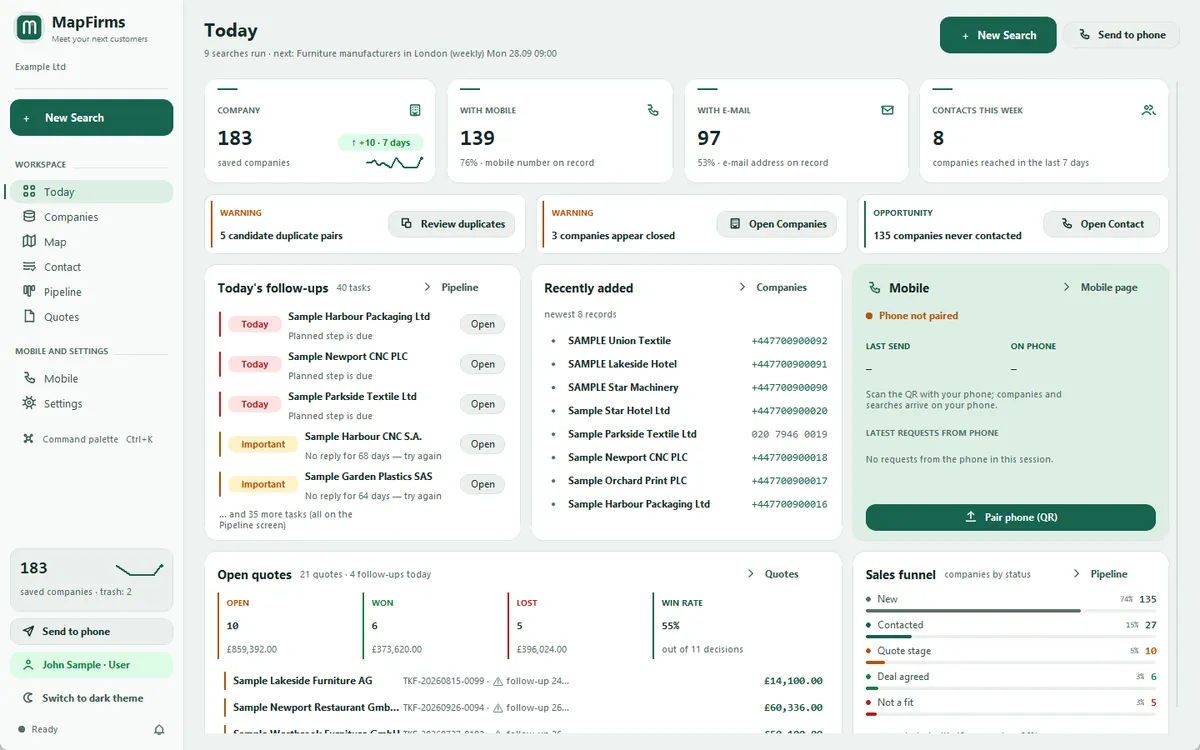Open Settings in the sidebar
The image size is (1200, 750).
coord(92,404)
